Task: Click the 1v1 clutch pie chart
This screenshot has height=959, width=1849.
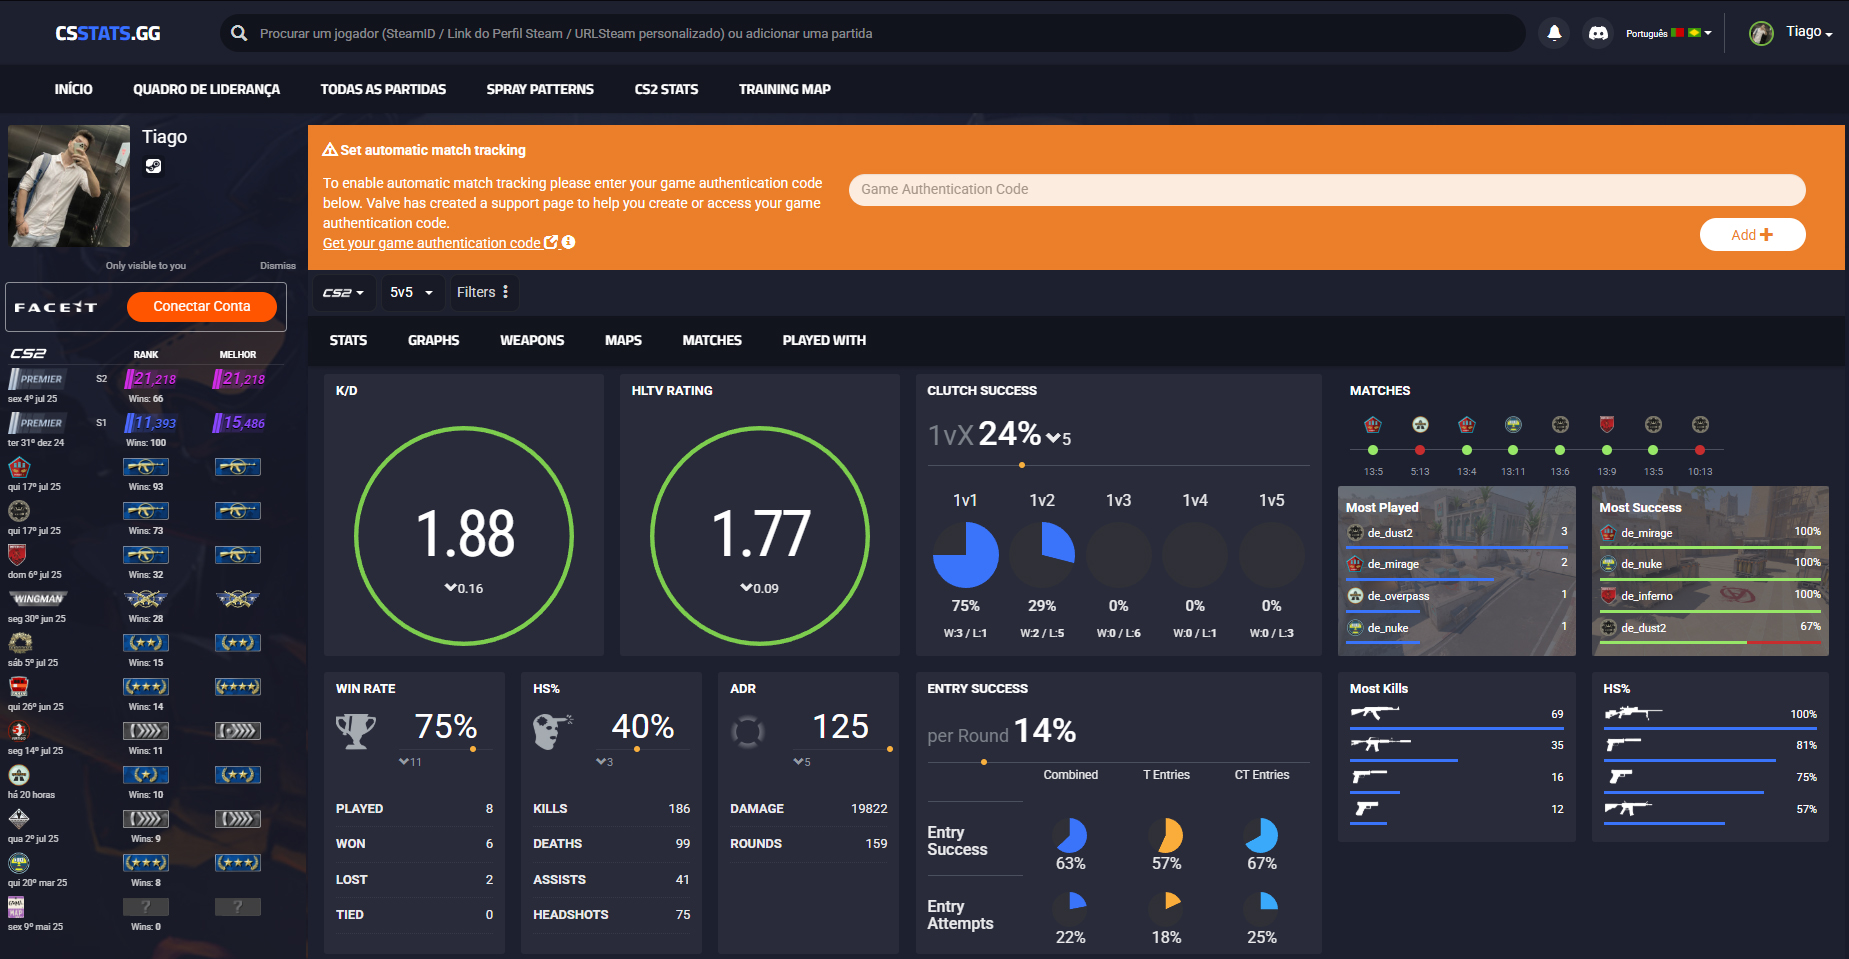Action: (965, 554)
